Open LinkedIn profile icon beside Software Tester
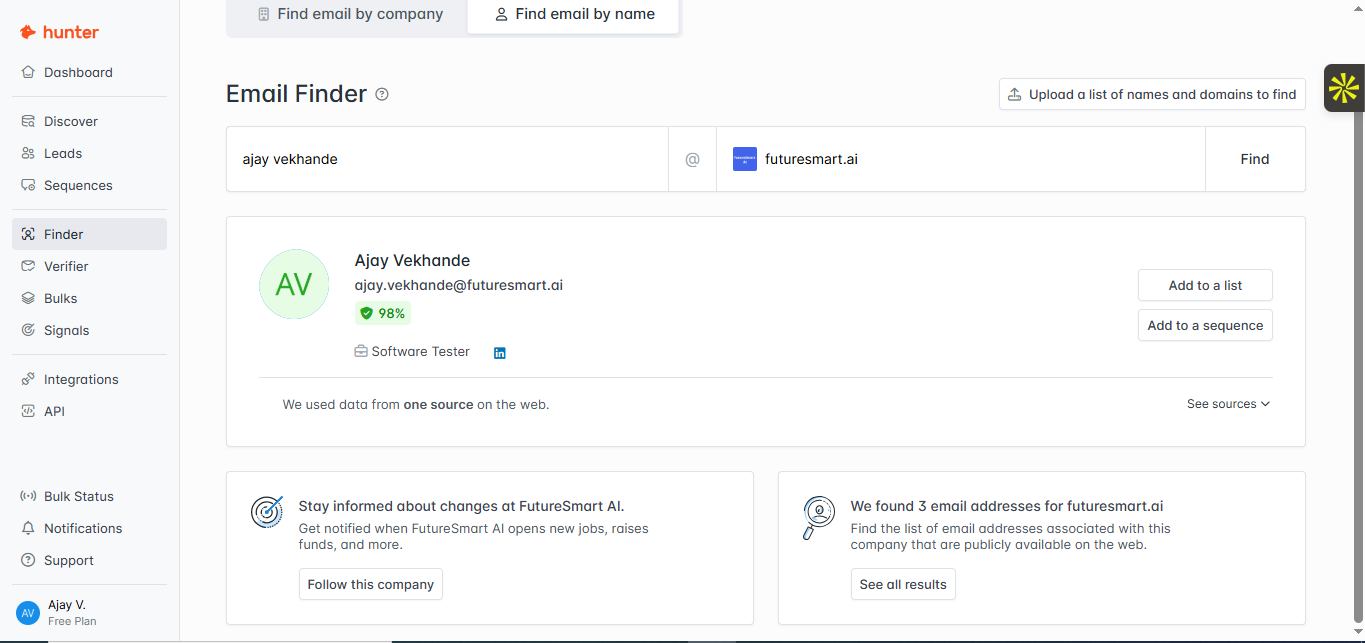 point(500,353)
